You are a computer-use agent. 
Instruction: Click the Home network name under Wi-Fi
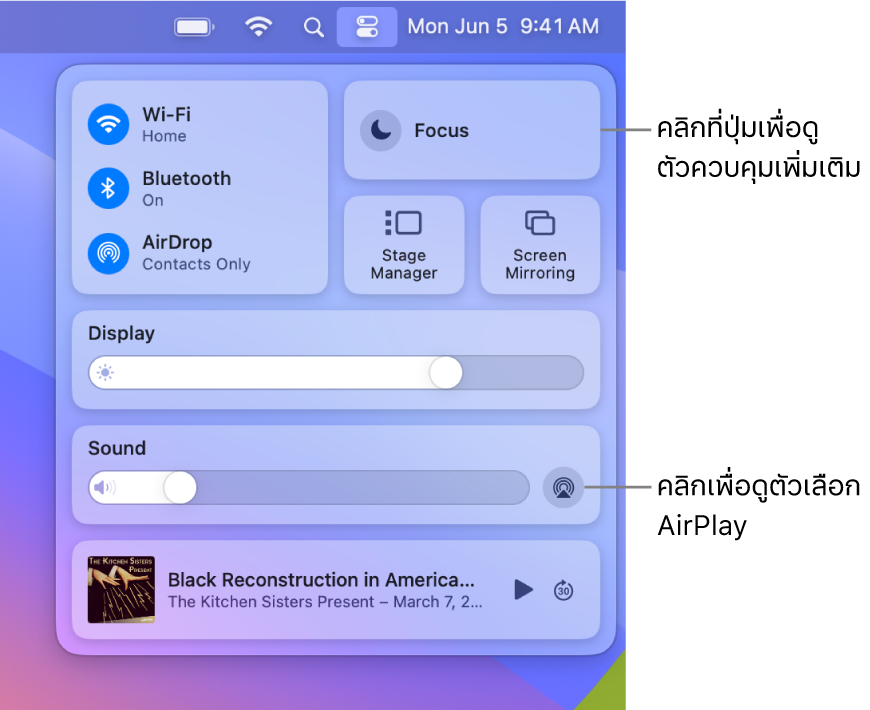coord(164,136)
